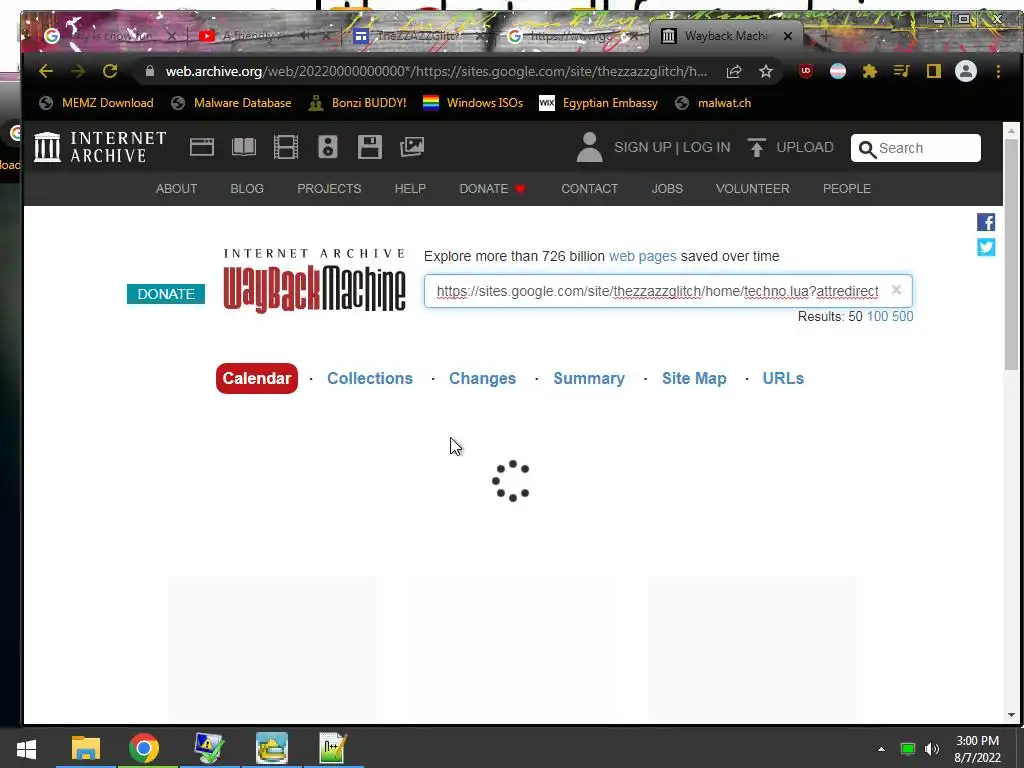Click SIGN UP link
1024x768 pixels.
pyautogui.click(x=643, y=147)
